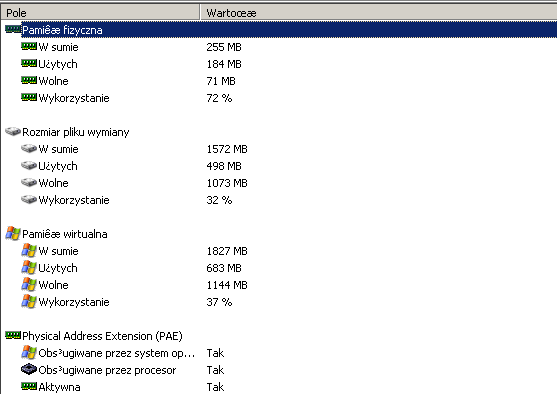Select the 37 % value
Viewport: 557px width, 394px height.
pyautogui.click(x=219, y=302)
